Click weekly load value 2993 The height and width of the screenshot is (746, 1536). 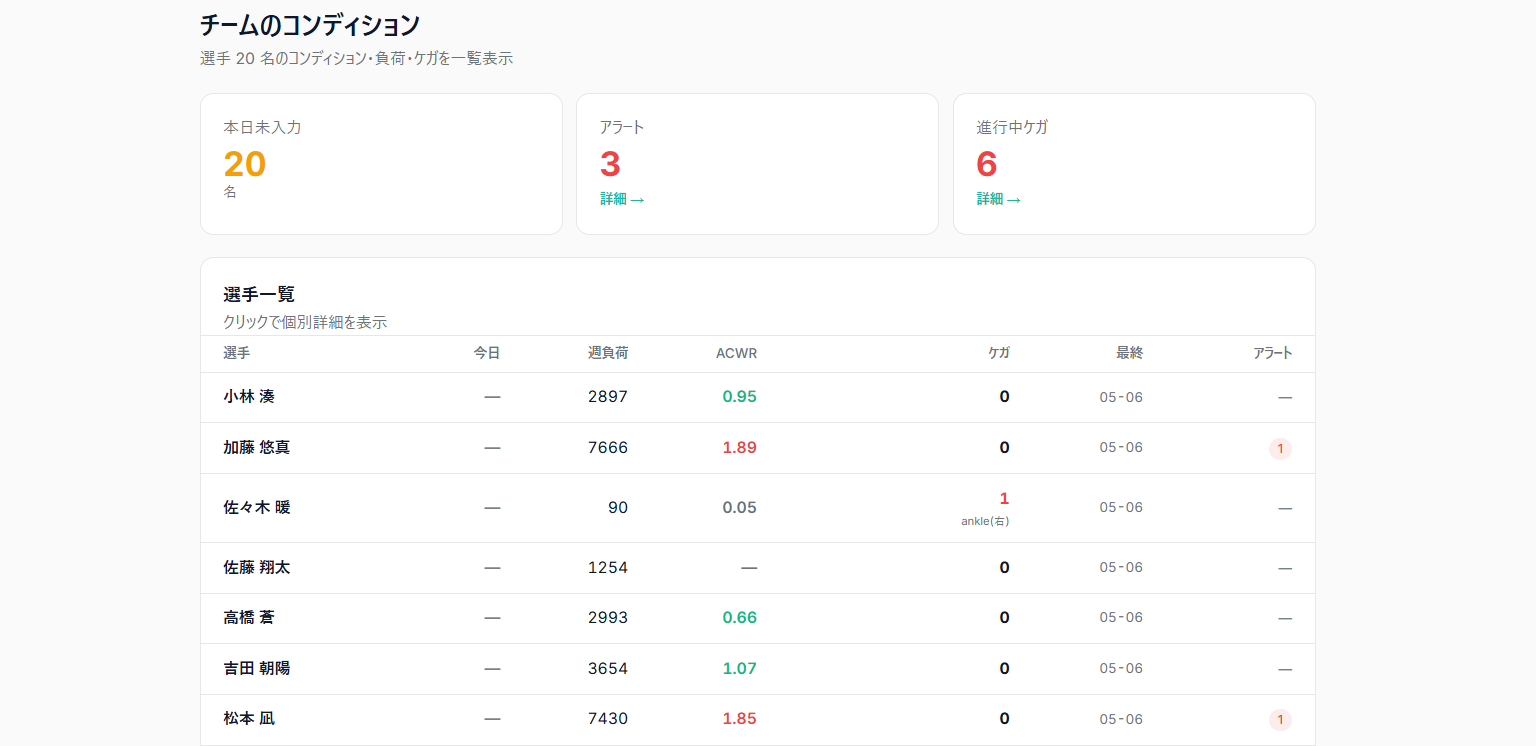608,618
